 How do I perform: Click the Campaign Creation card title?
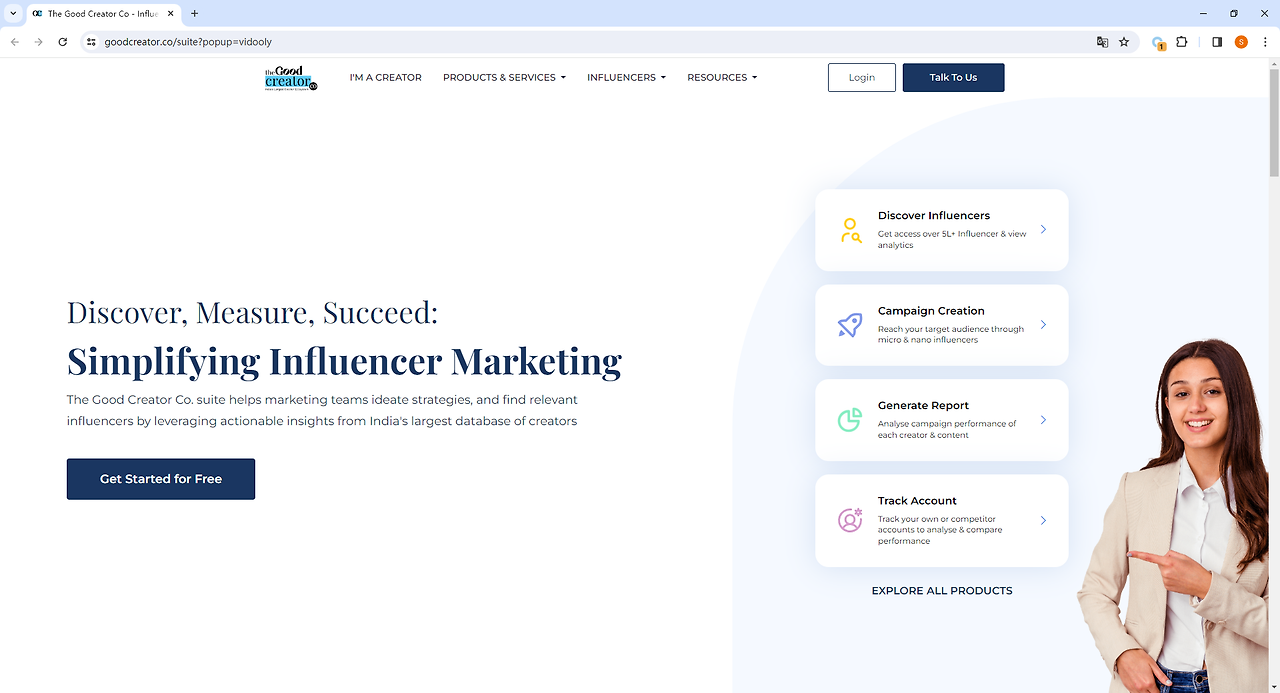tap(931, 311)
